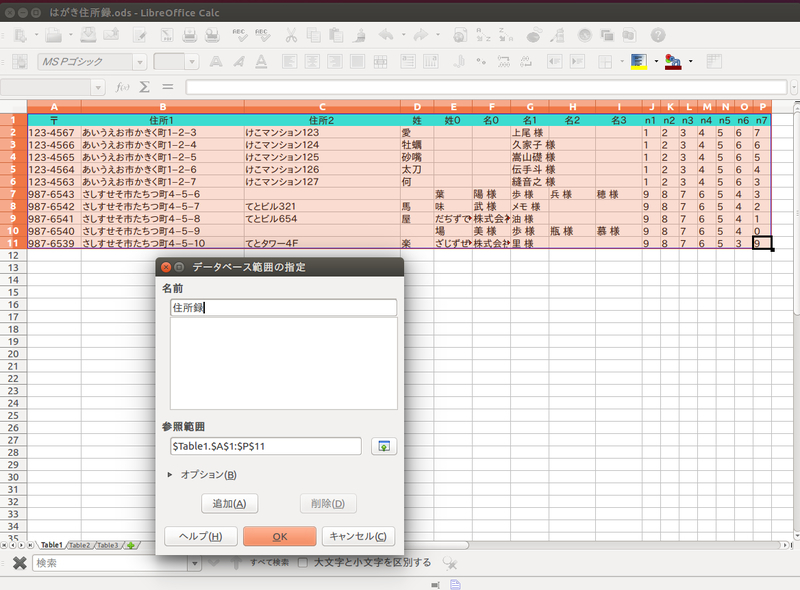Screen dimensions: 800x590
Task: Click the Merge and Center Cells icon
Action: pyautogui.click(x=380, y=62)
